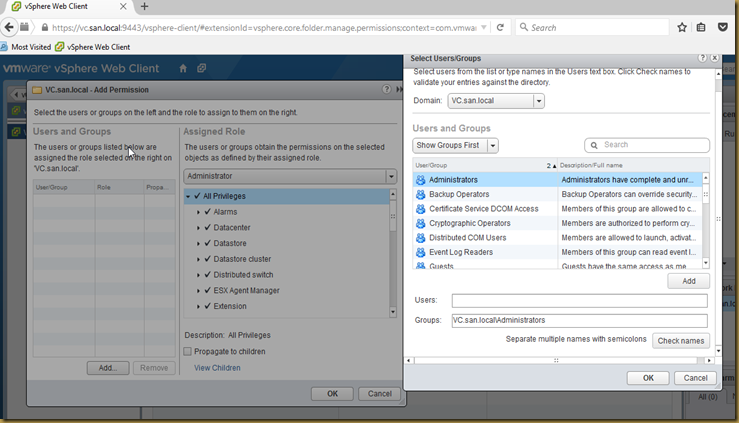The width and height of the screenshot is (739, 423).
Task: Collapse the All Privileges tree node
Action: click(x=188, y=196)
